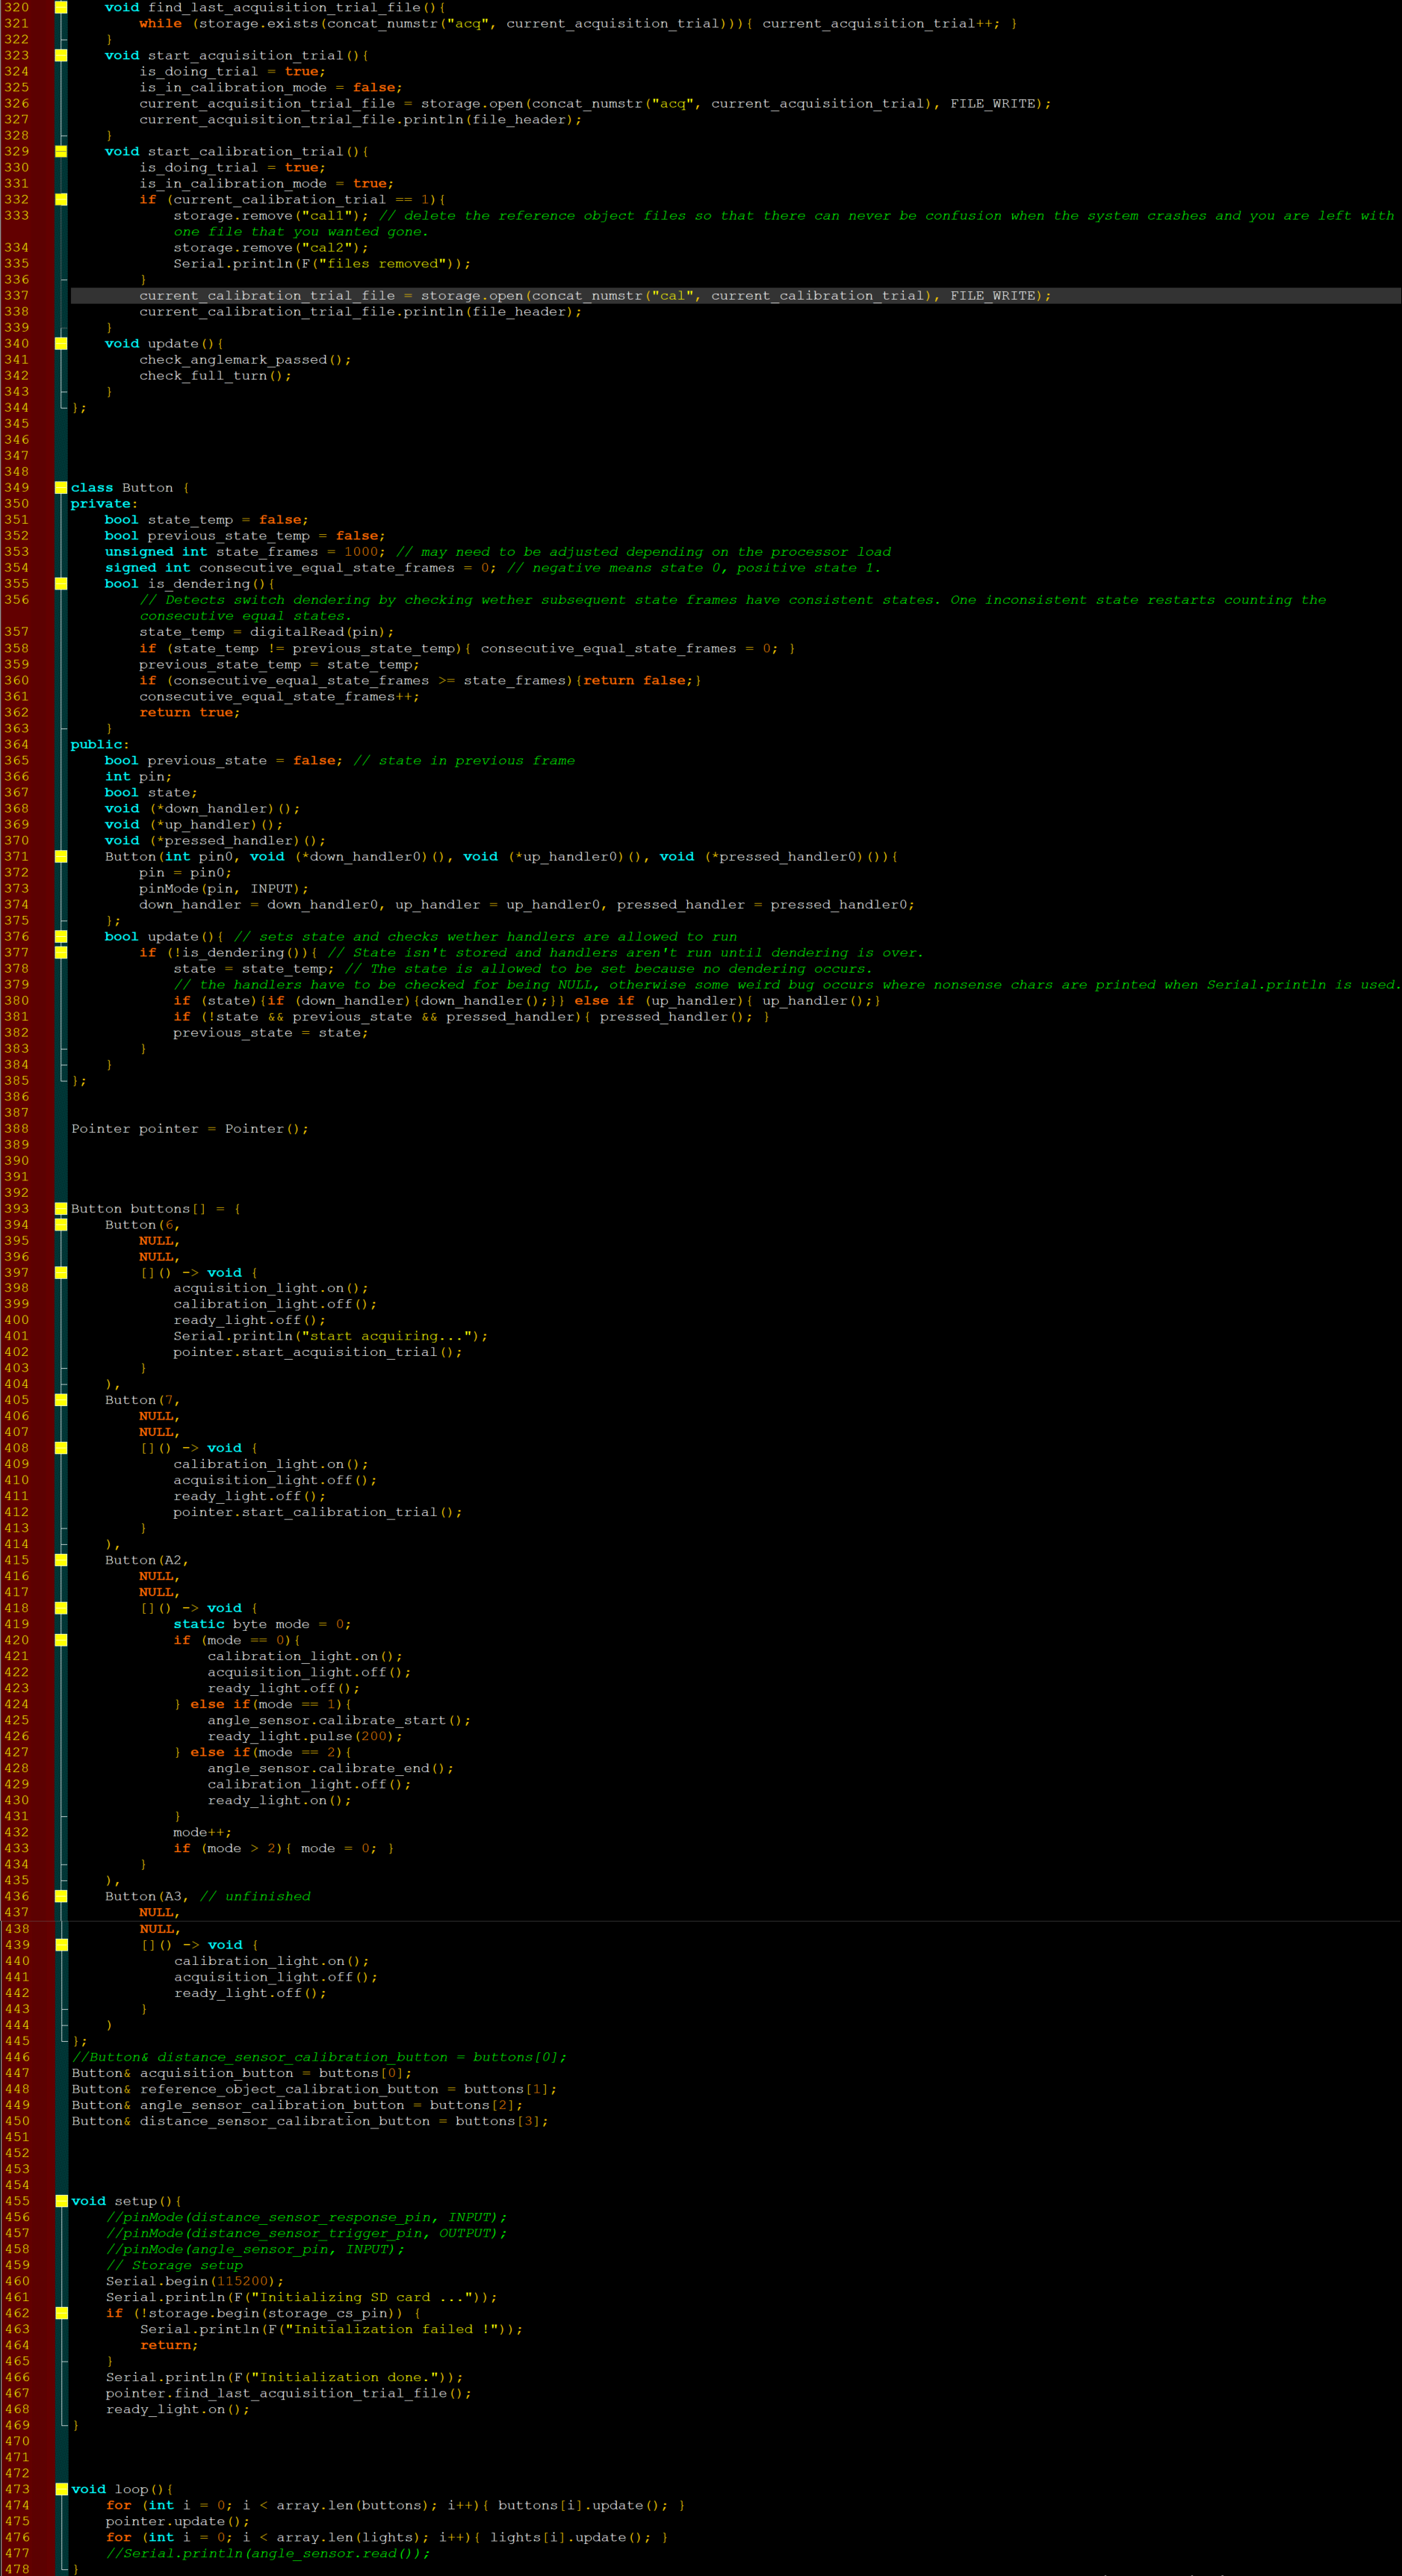
Task: Collapse the Button(7, block fold marker
Action: tap(61, 1400)
